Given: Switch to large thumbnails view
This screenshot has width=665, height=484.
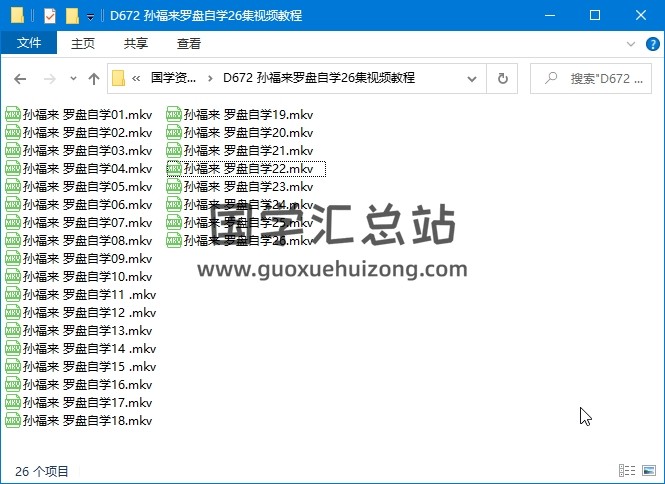Looking at the screenshot, I should tap(648, 471).
